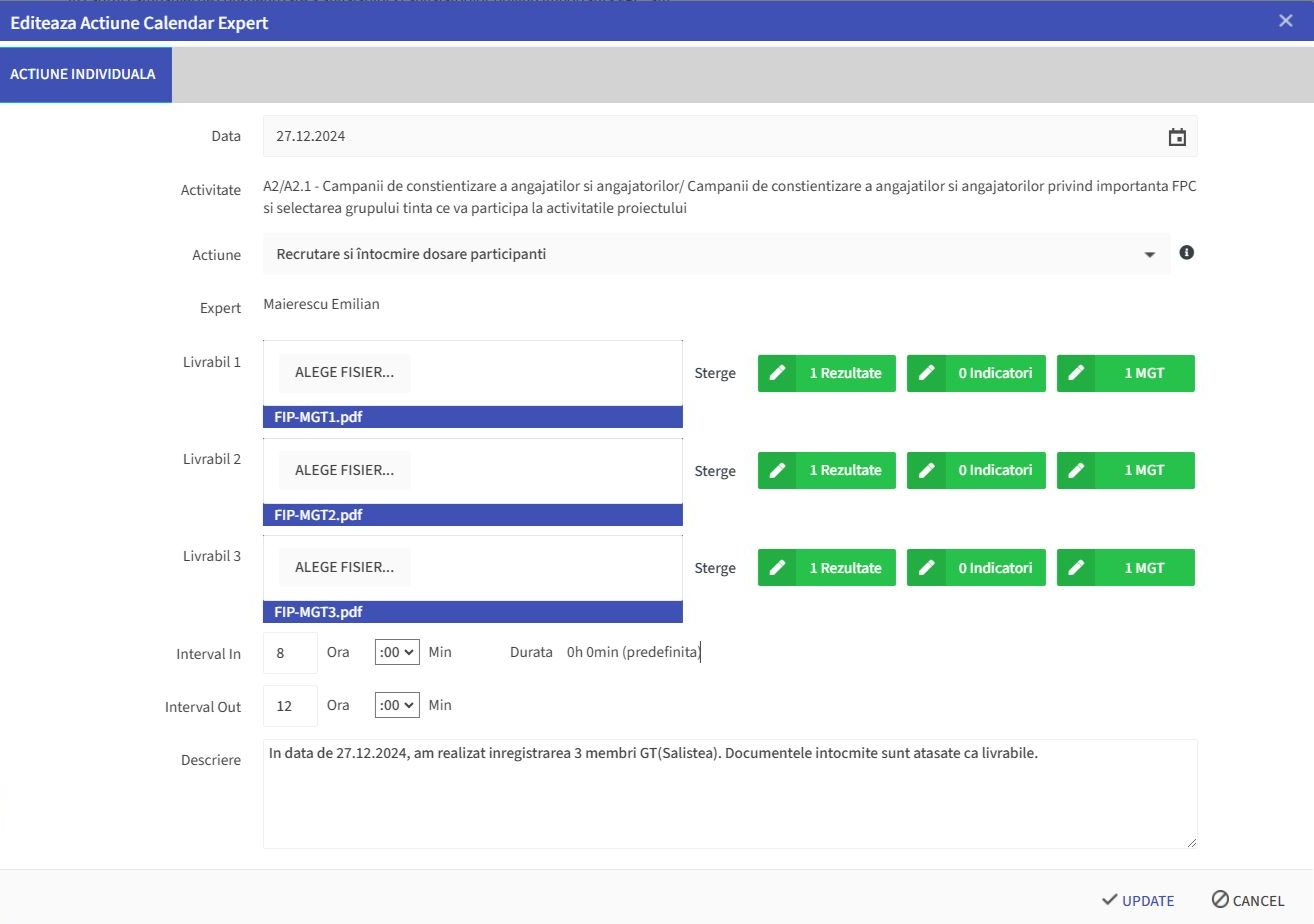Click inside the Descriere text area
1314x924 pixels.
(730, 794)
